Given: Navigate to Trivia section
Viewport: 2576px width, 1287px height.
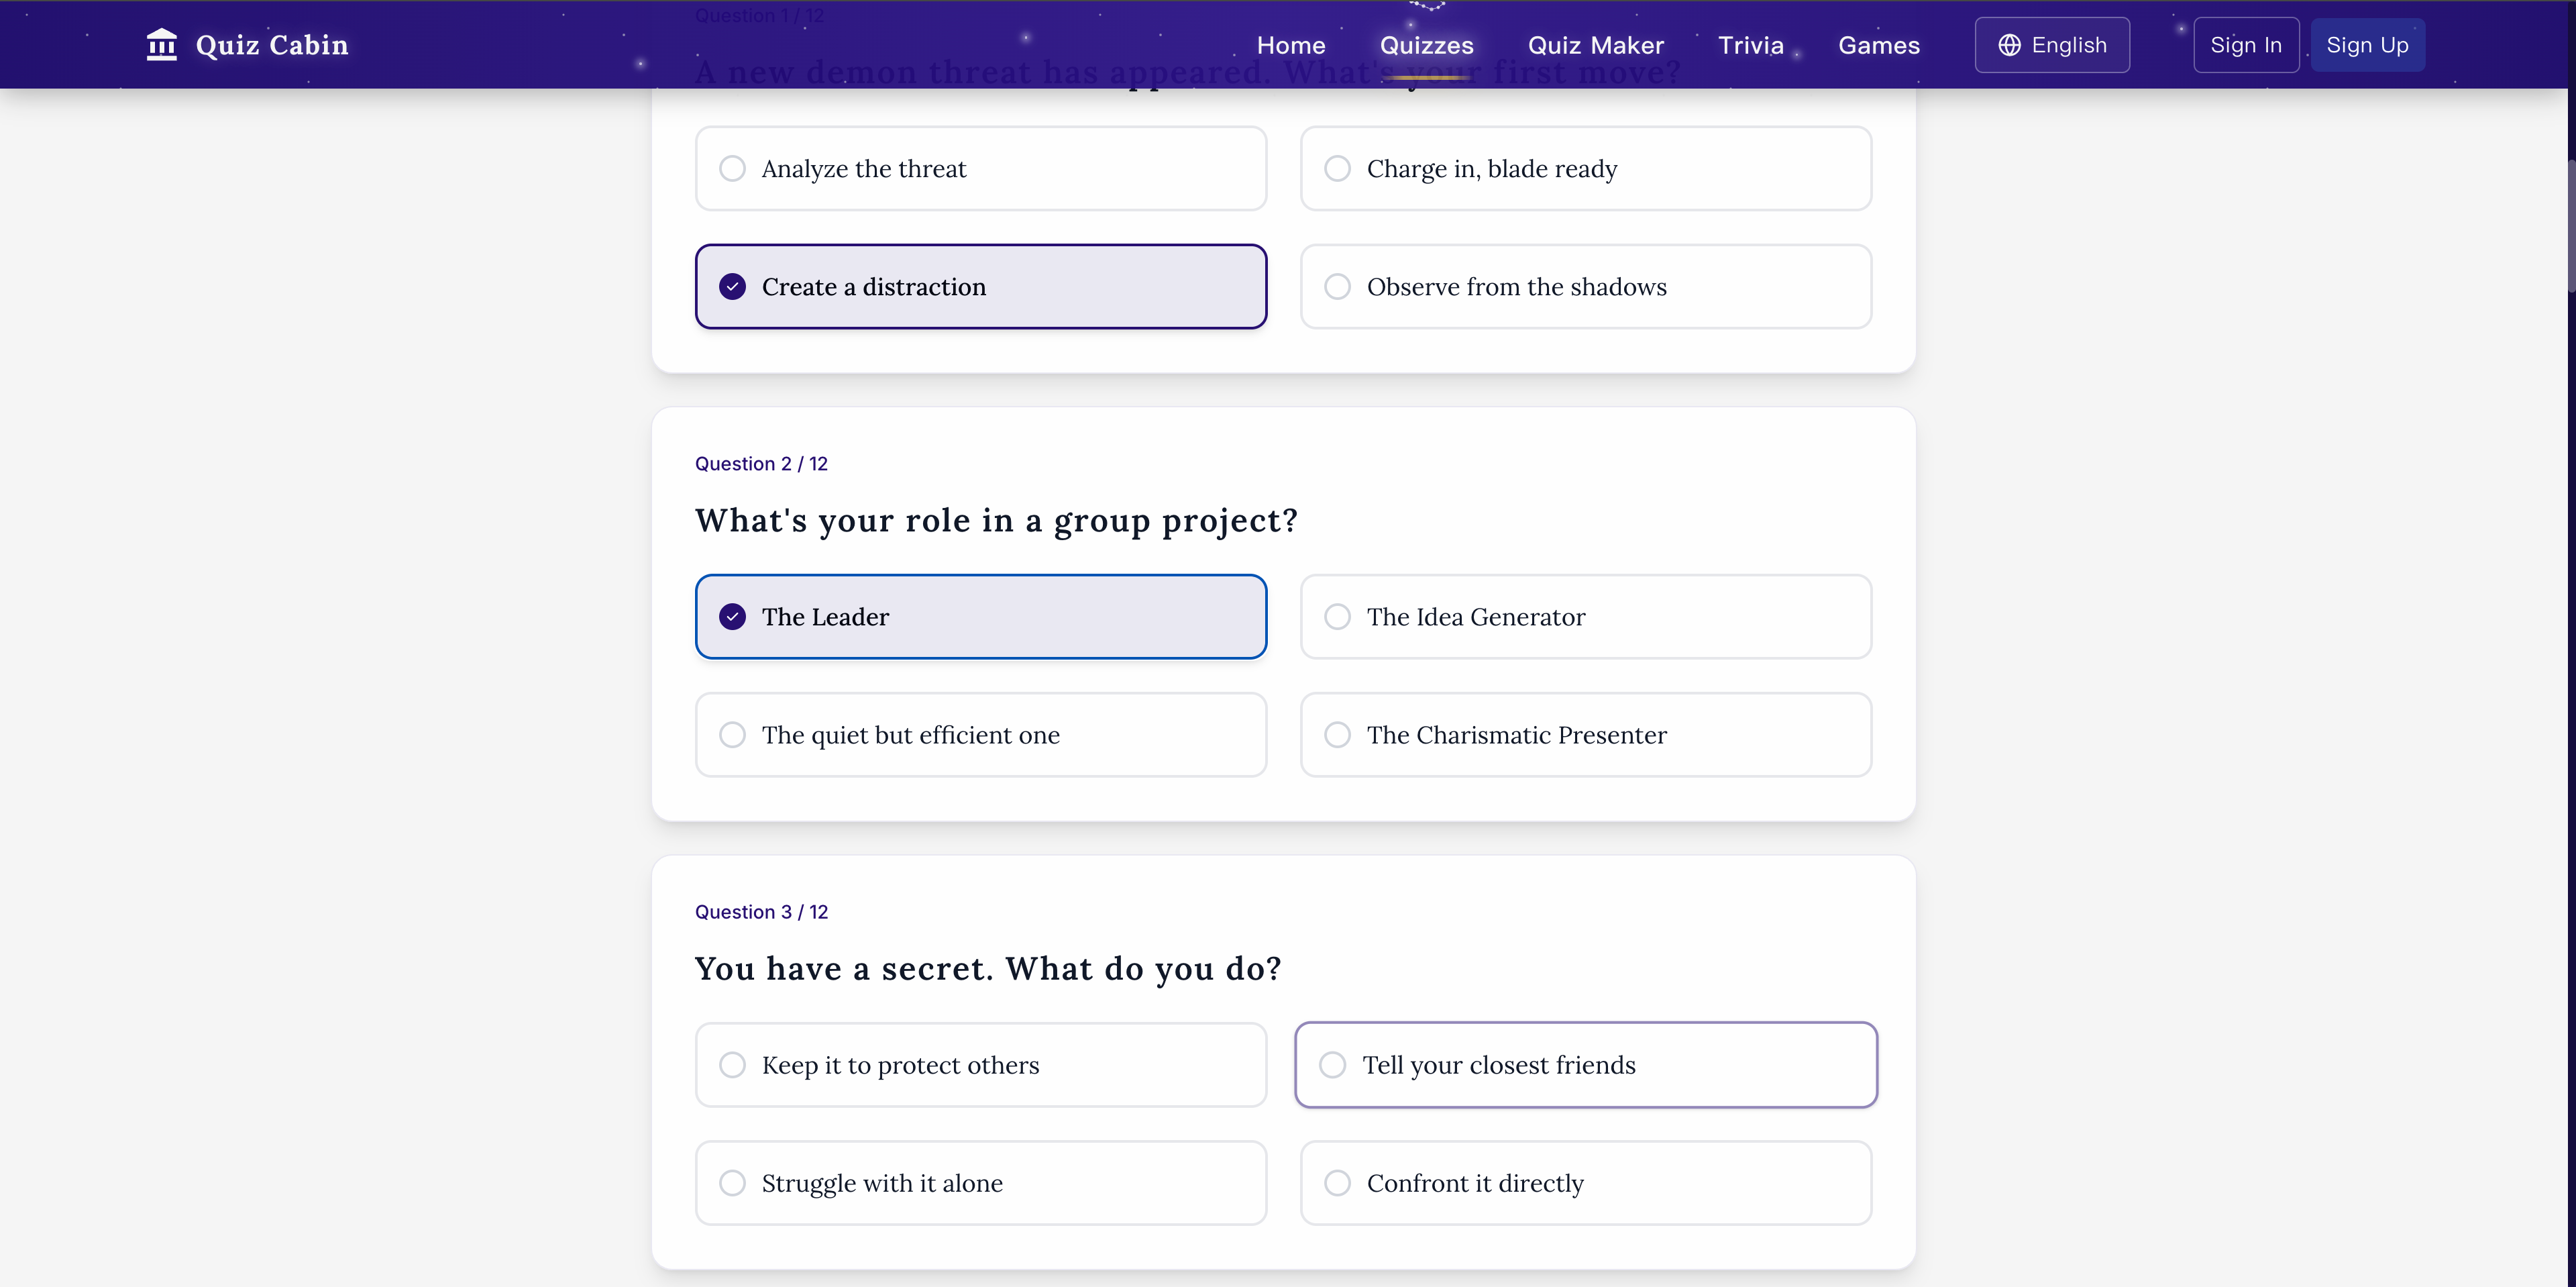Looking at the screenshot, I should [1751, 45].
